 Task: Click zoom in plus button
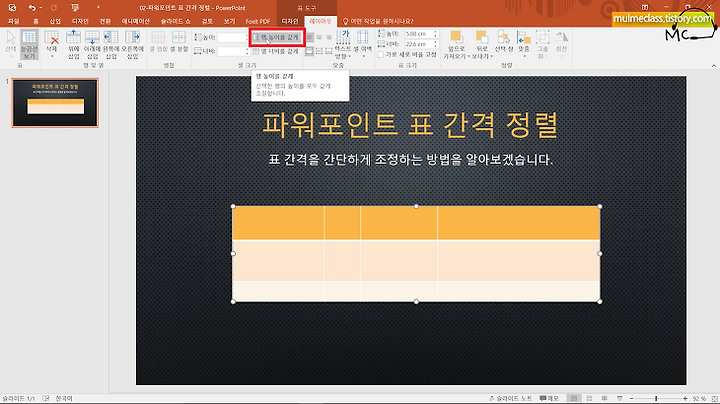[685, 398]
